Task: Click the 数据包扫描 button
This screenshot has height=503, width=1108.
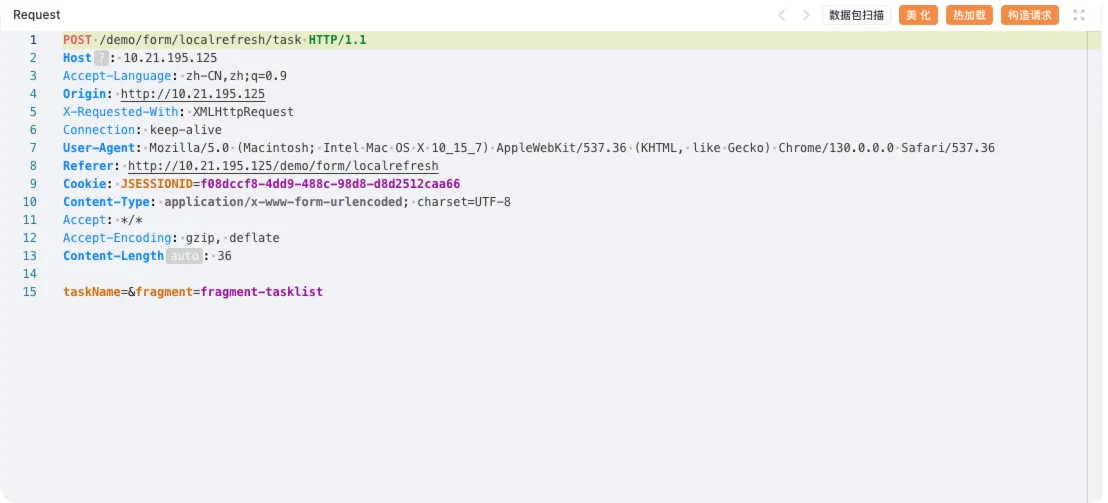Action: tap(856, 15)
